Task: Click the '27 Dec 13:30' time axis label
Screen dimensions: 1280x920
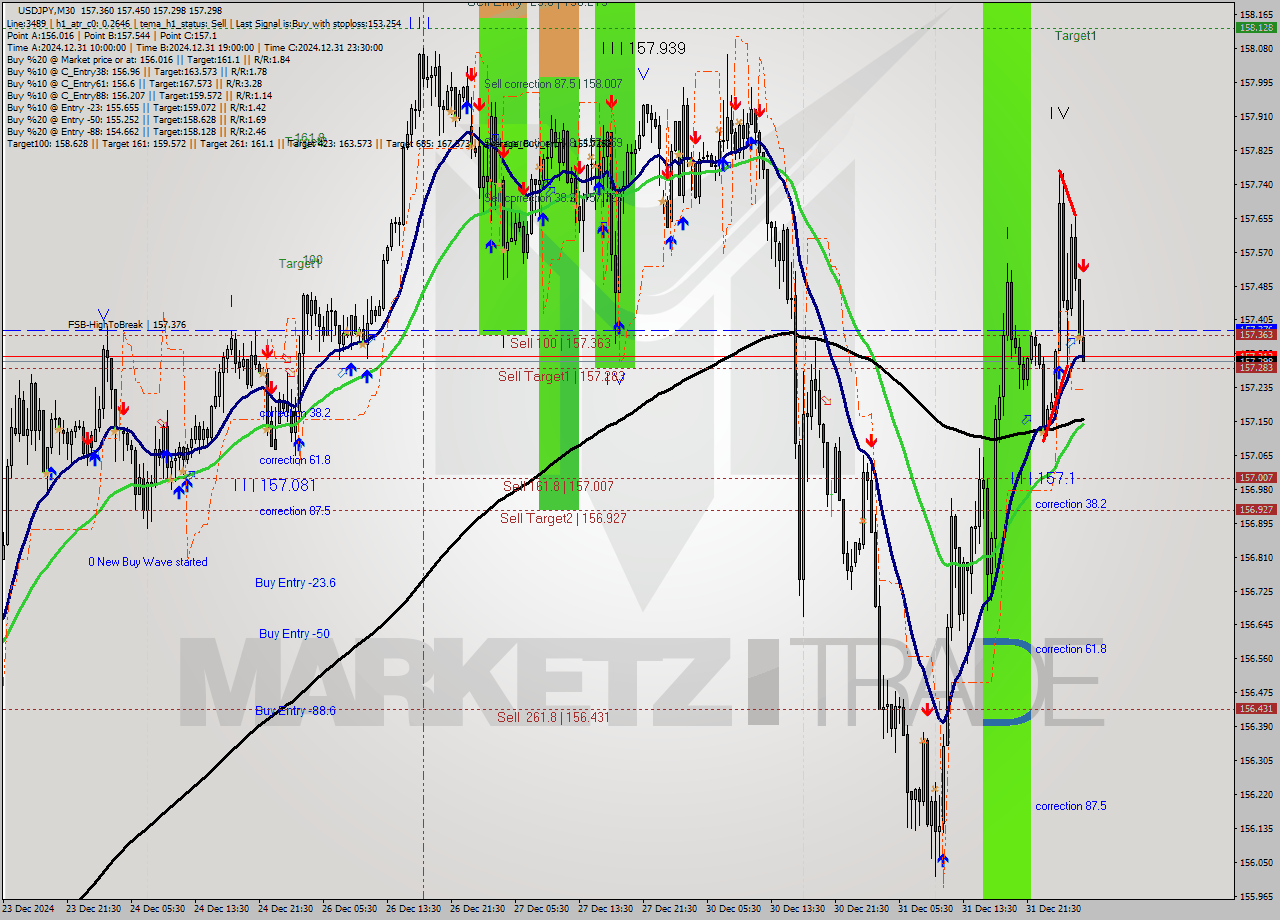Action: tap(605, 909)
